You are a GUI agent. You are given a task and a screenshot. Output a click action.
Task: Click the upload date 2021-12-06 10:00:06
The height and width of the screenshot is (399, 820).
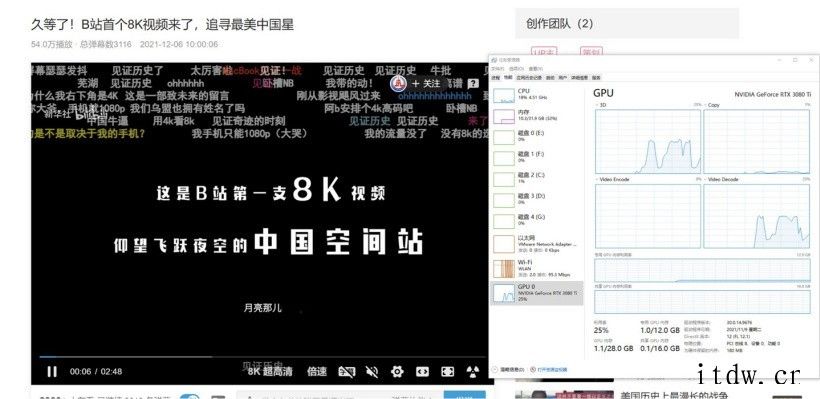(179, 44)
